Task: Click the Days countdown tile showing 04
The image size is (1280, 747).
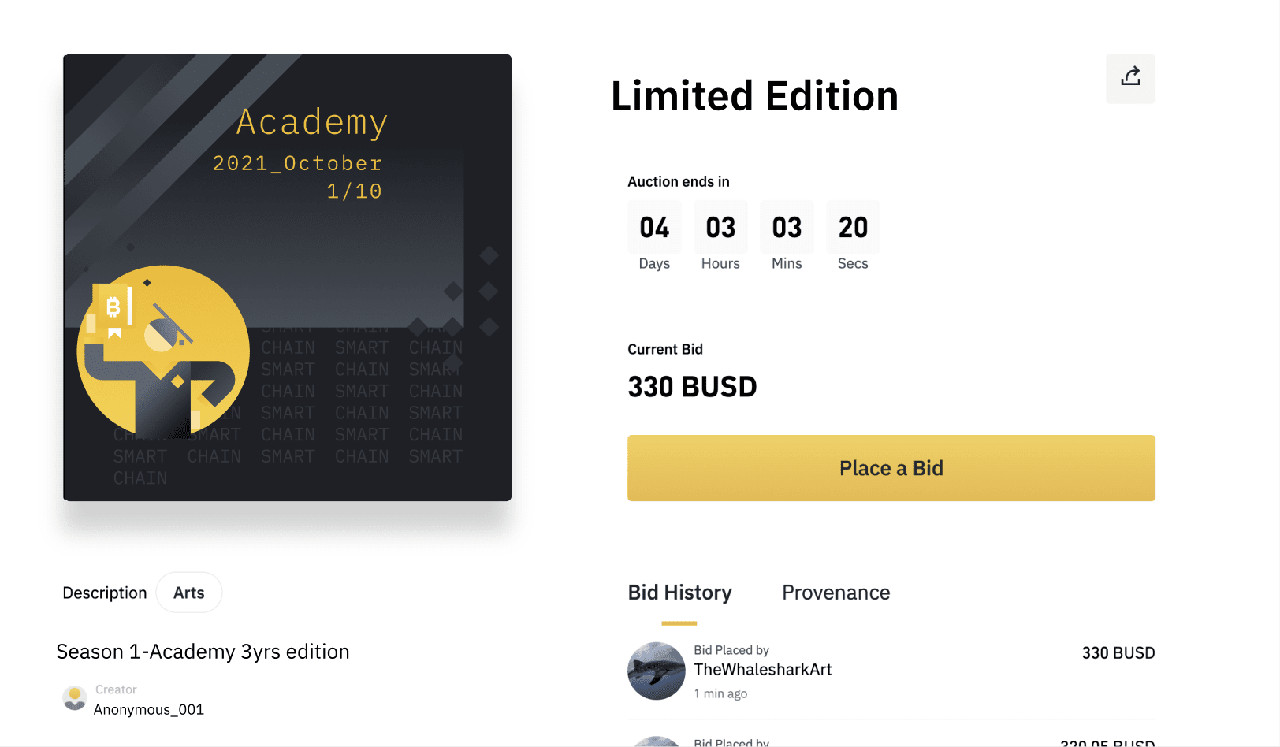Action: point(654,227)
